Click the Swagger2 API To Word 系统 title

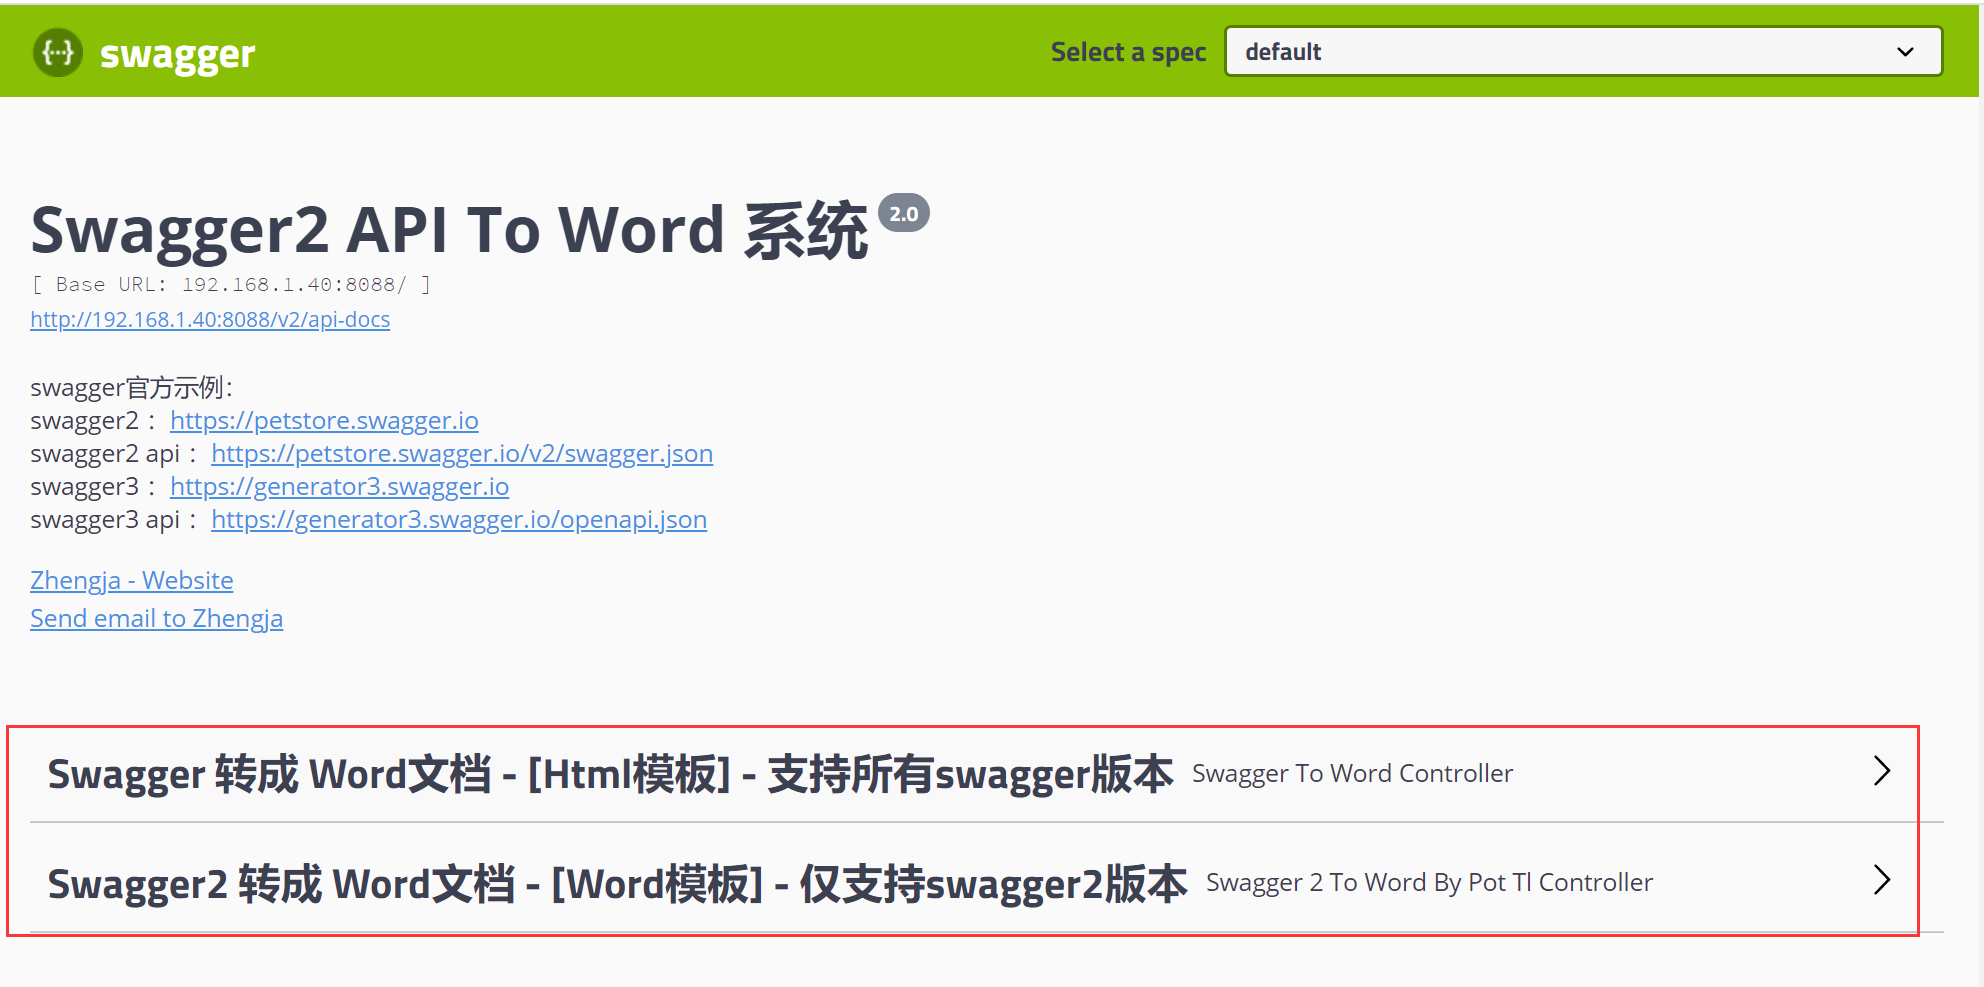click(x=449, y=230)
